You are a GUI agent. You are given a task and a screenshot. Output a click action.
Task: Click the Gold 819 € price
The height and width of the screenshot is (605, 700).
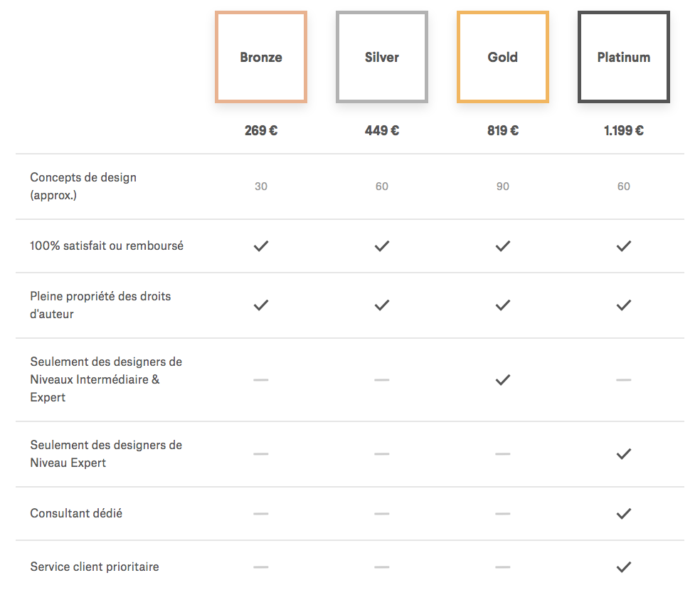503,130
